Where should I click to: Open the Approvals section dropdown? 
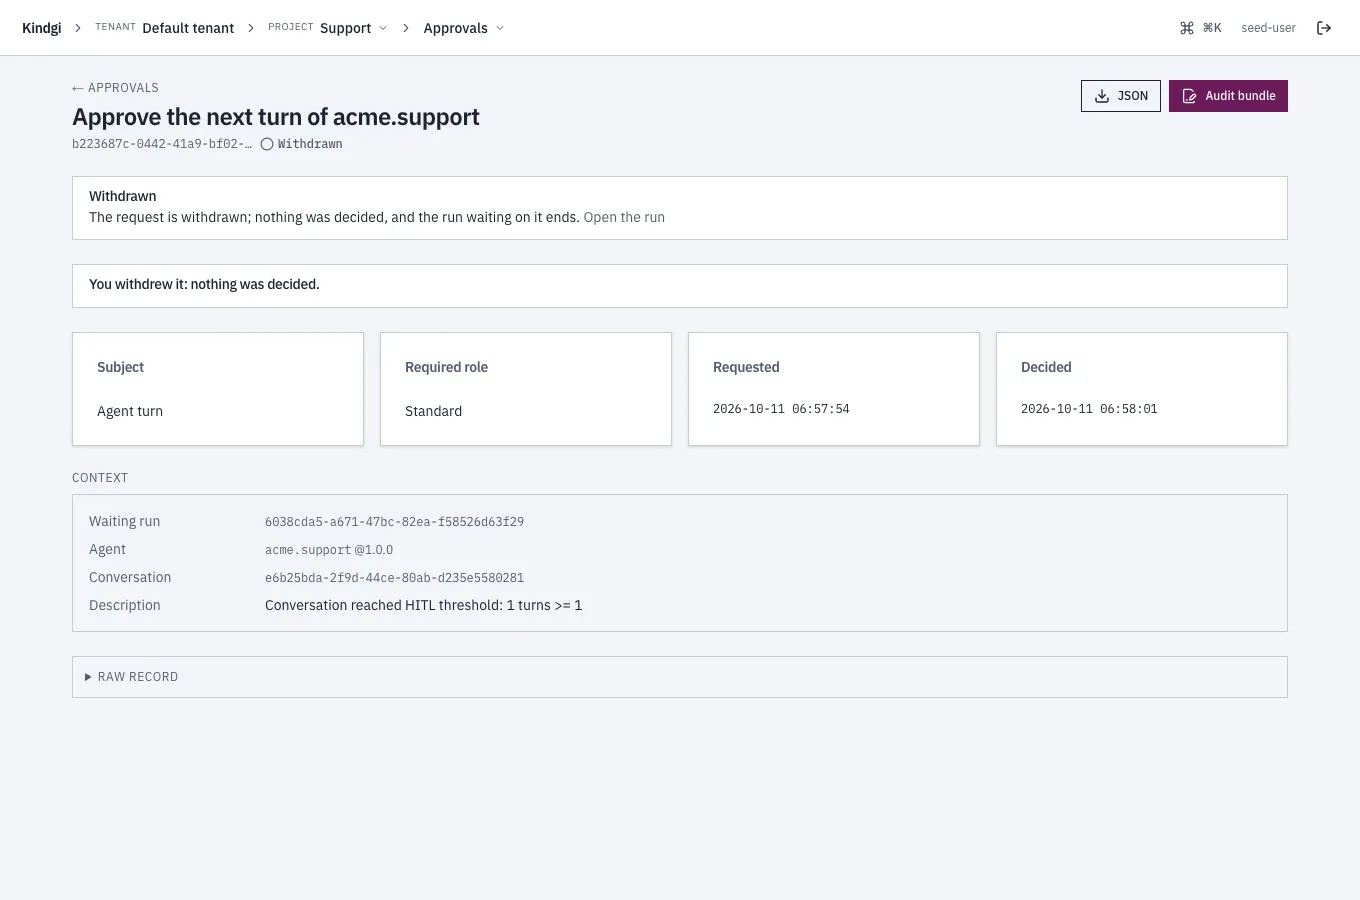464,28
